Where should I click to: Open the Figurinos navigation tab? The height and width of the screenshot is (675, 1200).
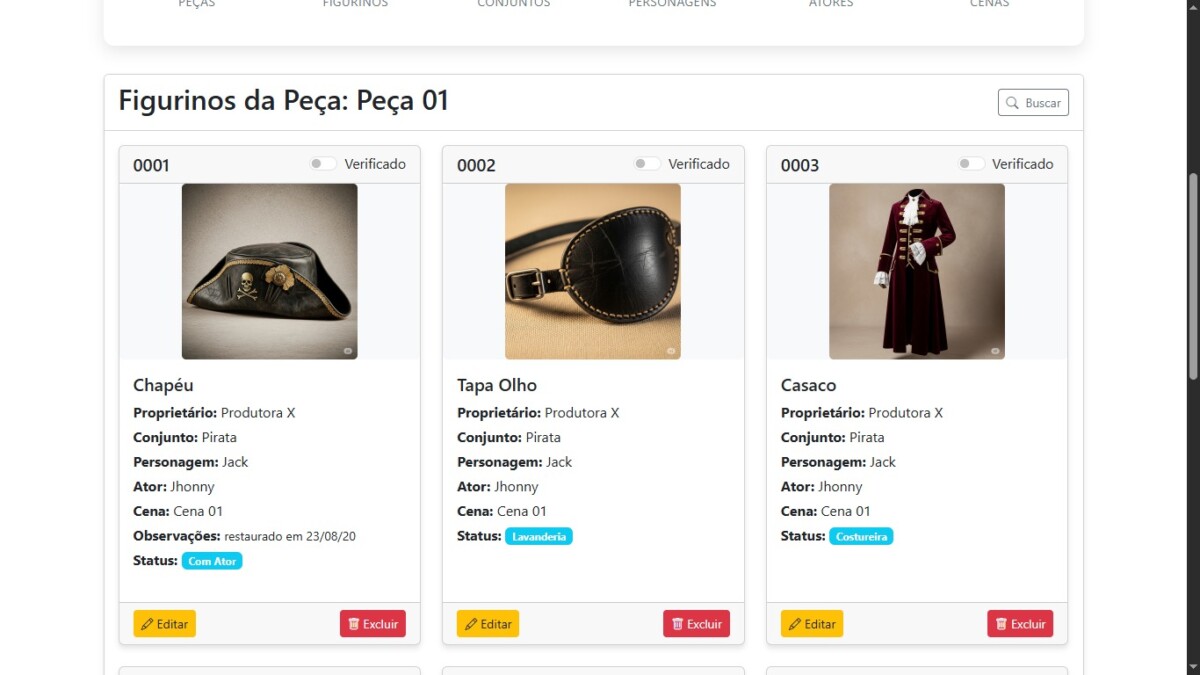pos(355,4)
